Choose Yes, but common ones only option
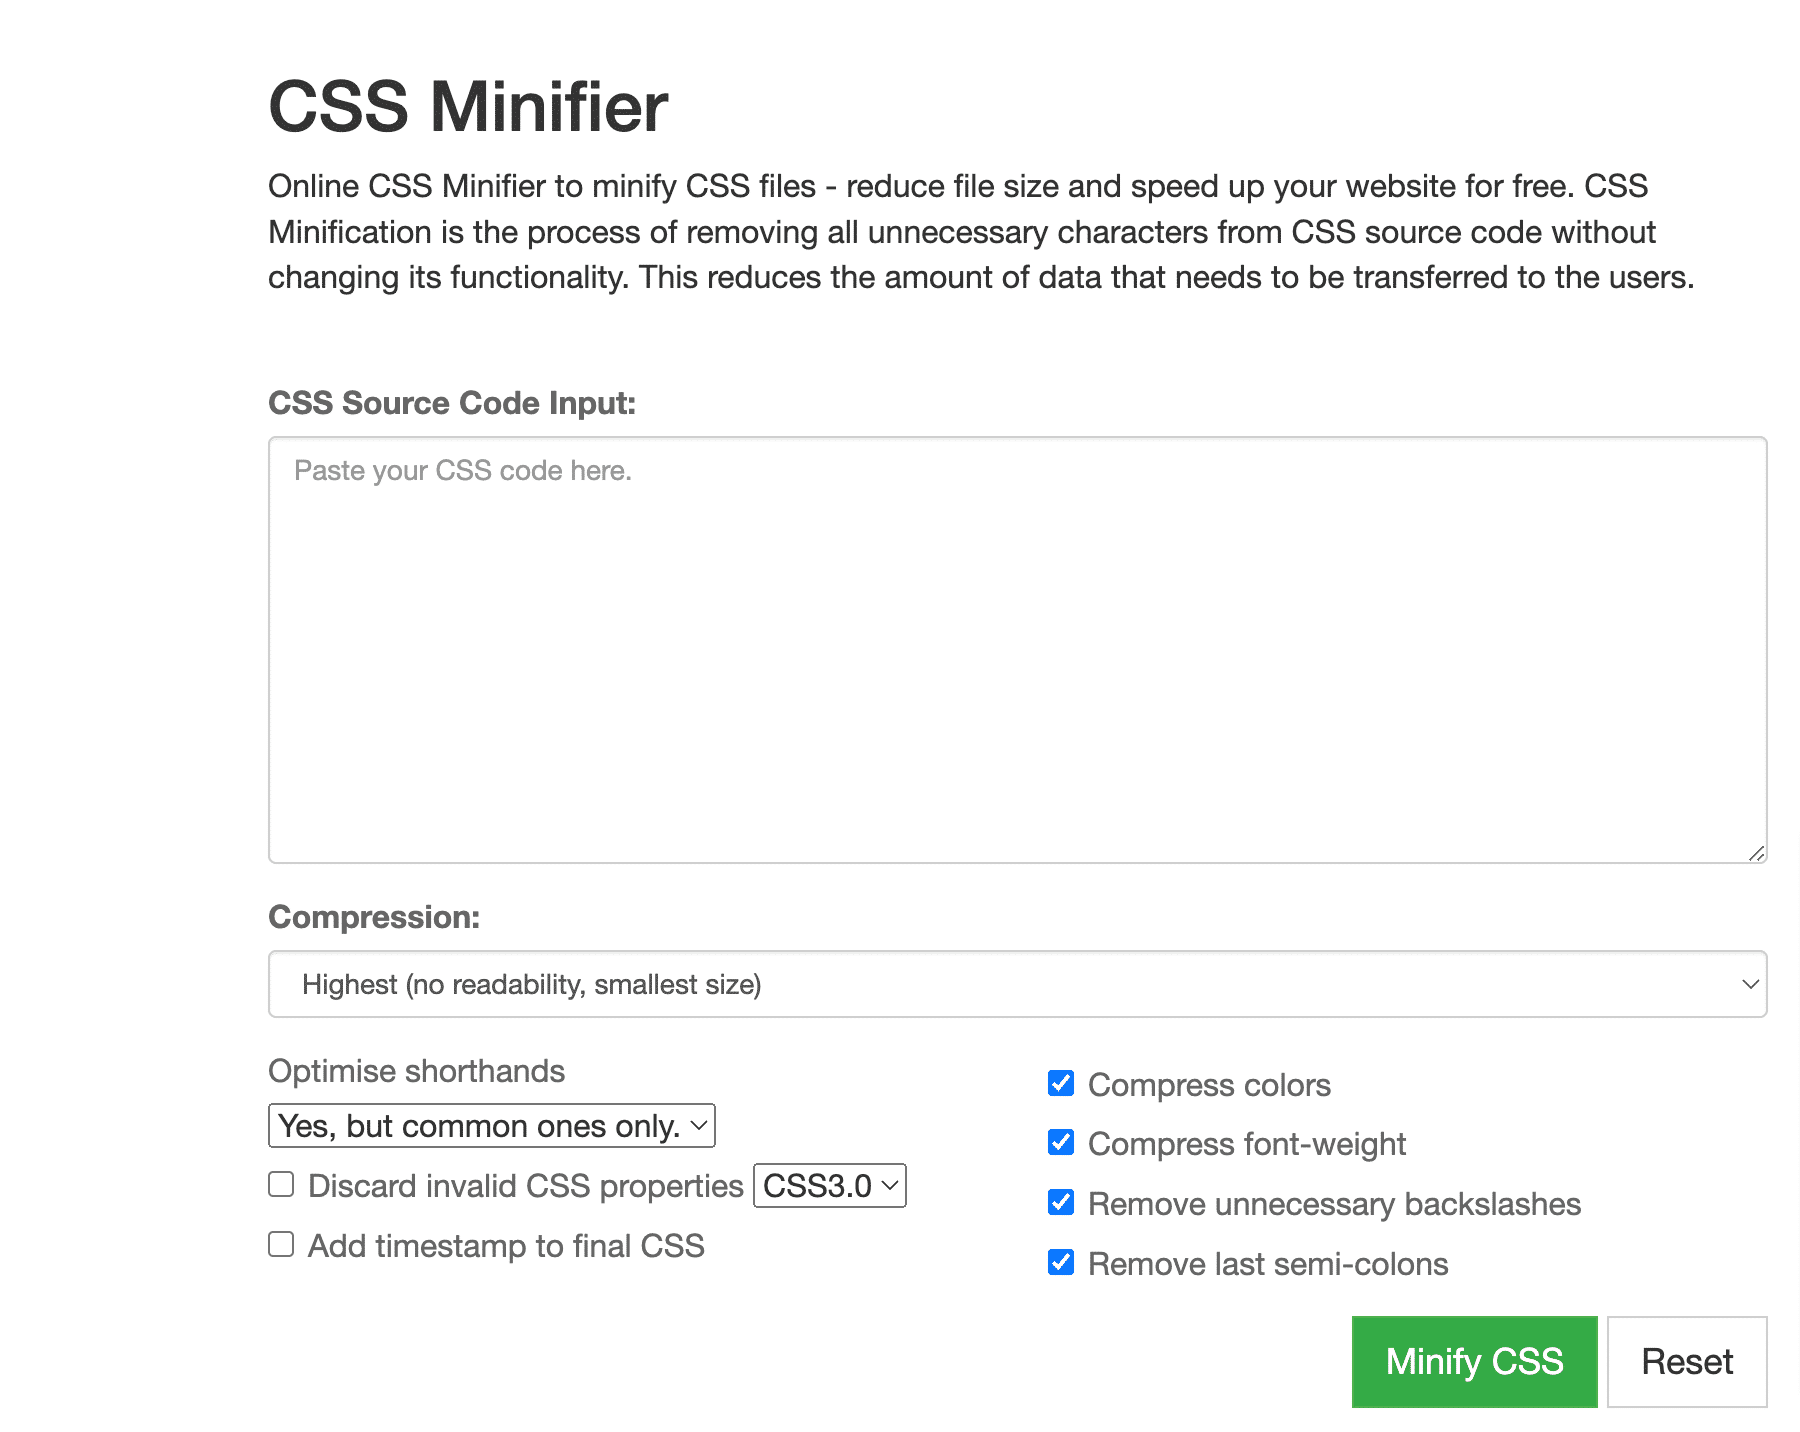This screenshot has height=1432, width=1800. coord(491,1124)
